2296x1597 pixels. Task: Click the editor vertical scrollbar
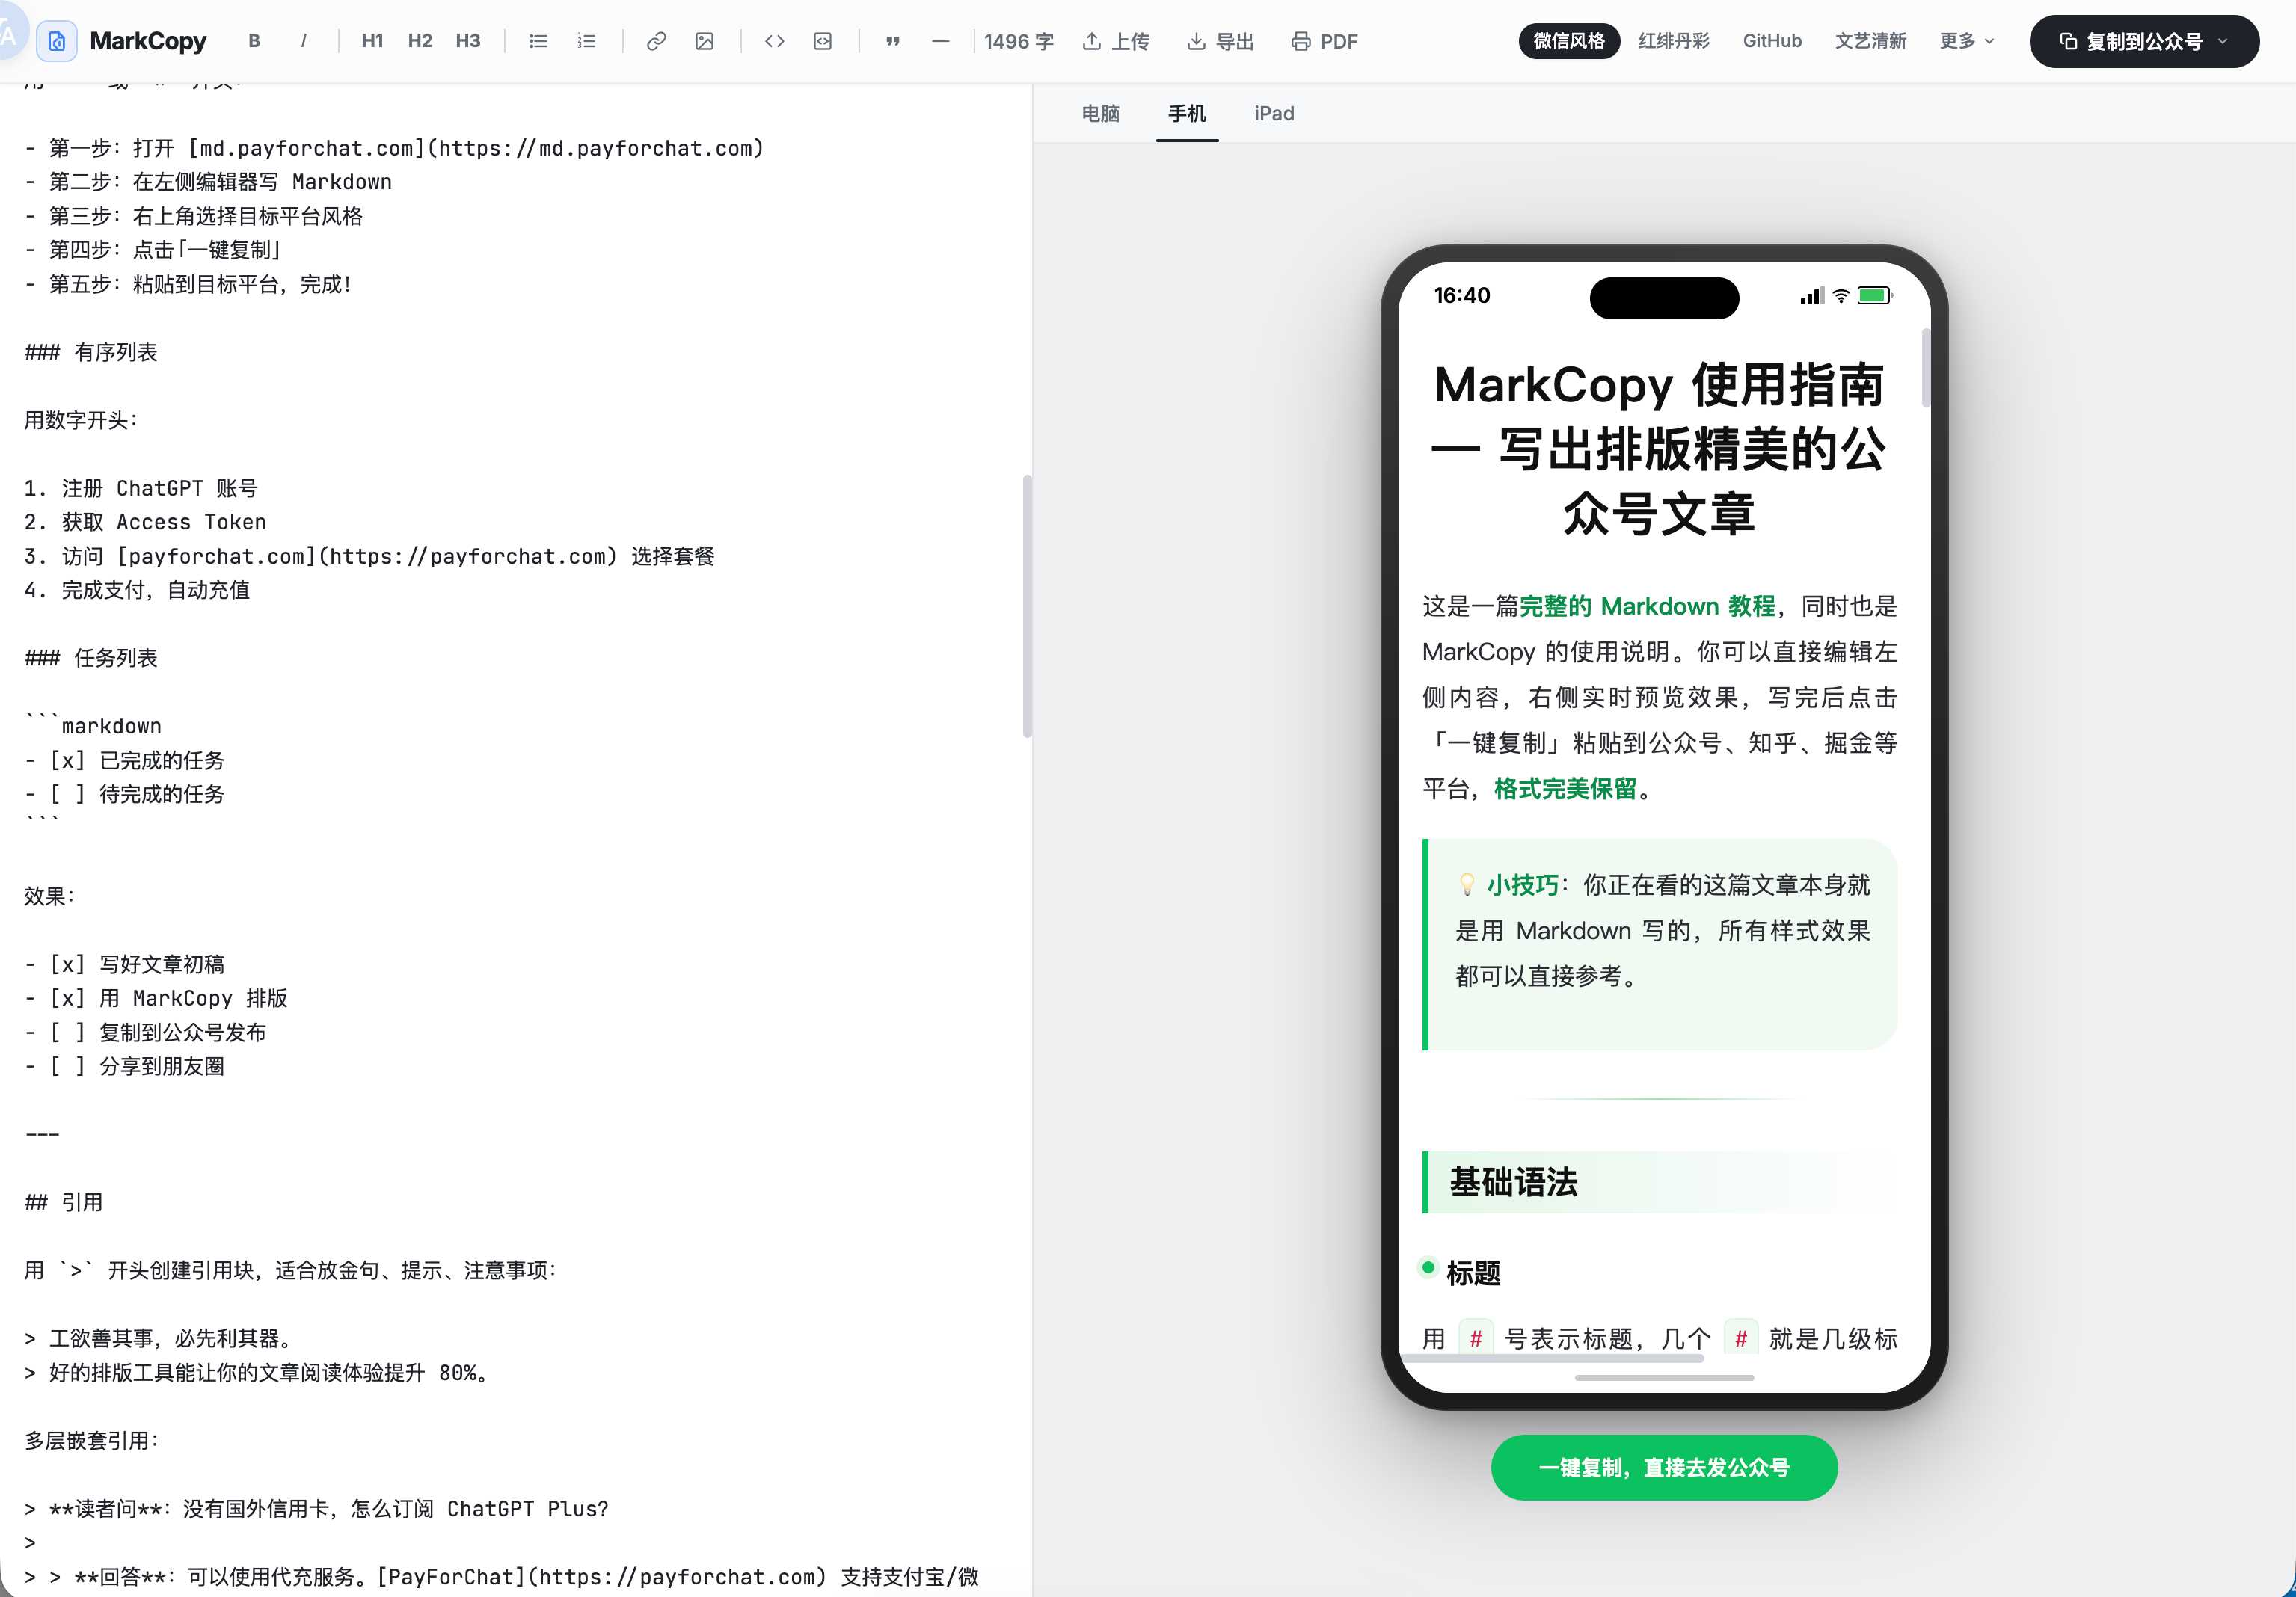(1027, 606)
